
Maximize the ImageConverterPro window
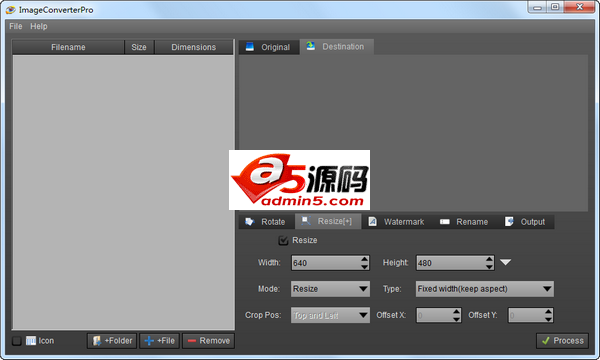pyautogui.click(x=555, y=7)
